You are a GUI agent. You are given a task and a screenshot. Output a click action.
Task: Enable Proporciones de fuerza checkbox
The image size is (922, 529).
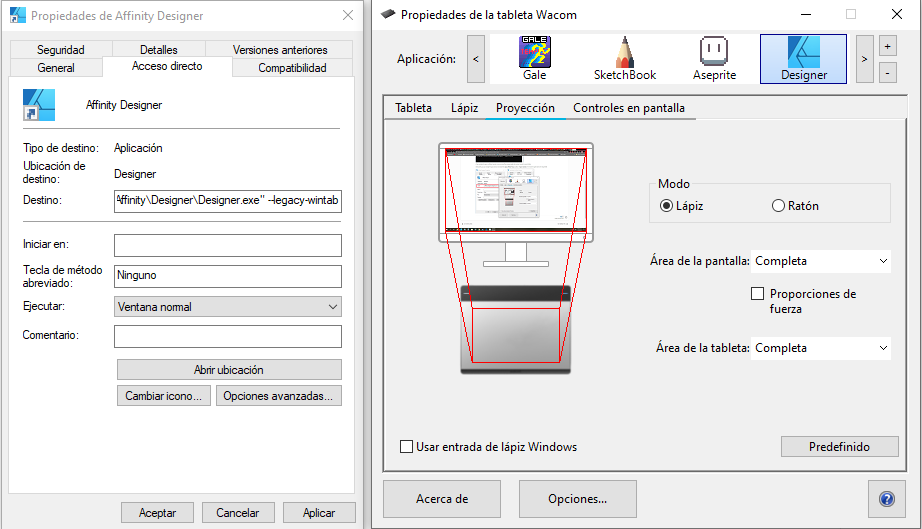(757, 293)
